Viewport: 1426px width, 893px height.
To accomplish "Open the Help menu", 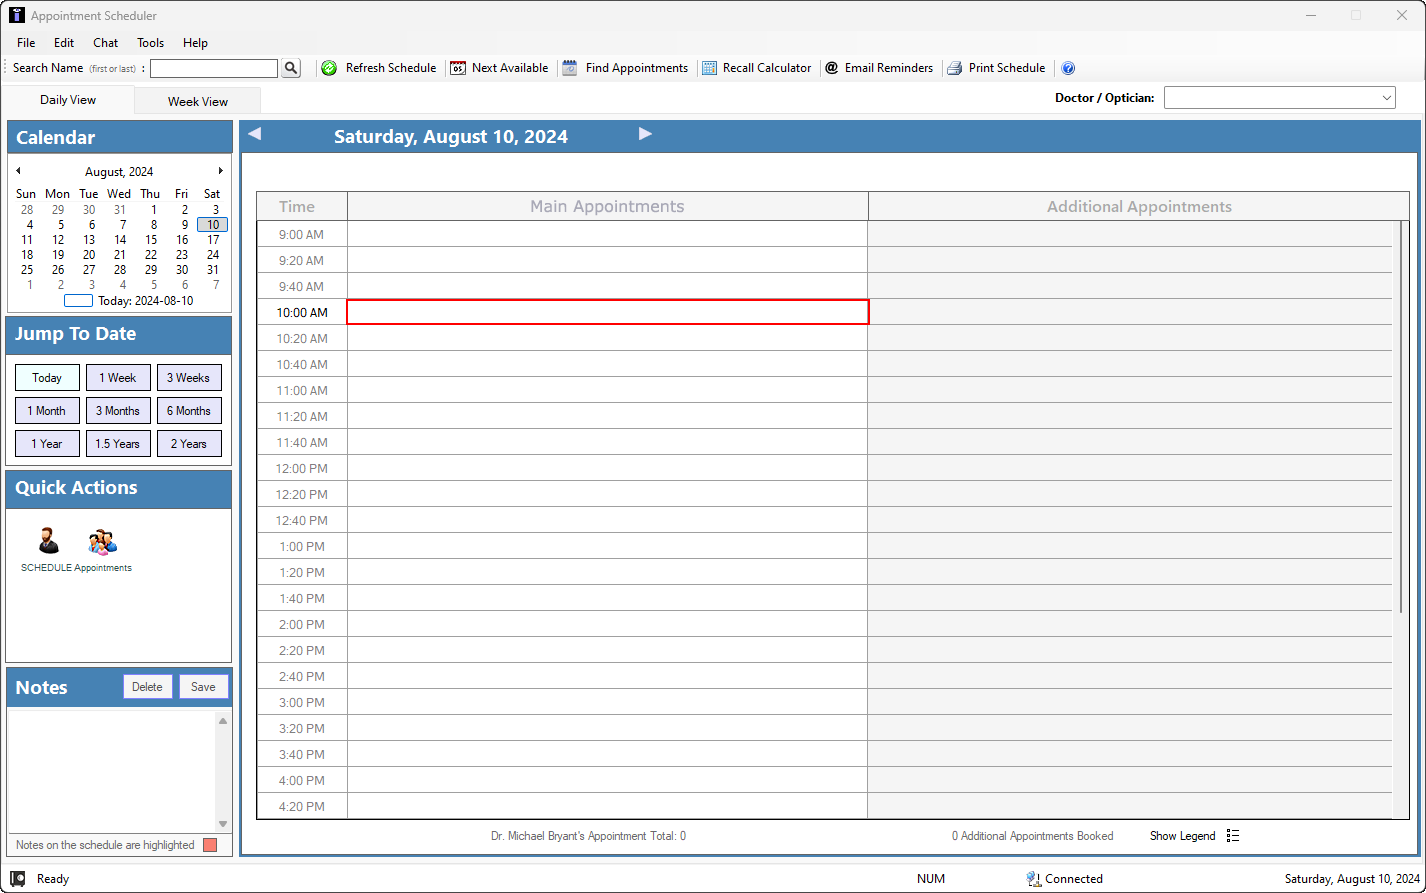I will tap(196, 43).
